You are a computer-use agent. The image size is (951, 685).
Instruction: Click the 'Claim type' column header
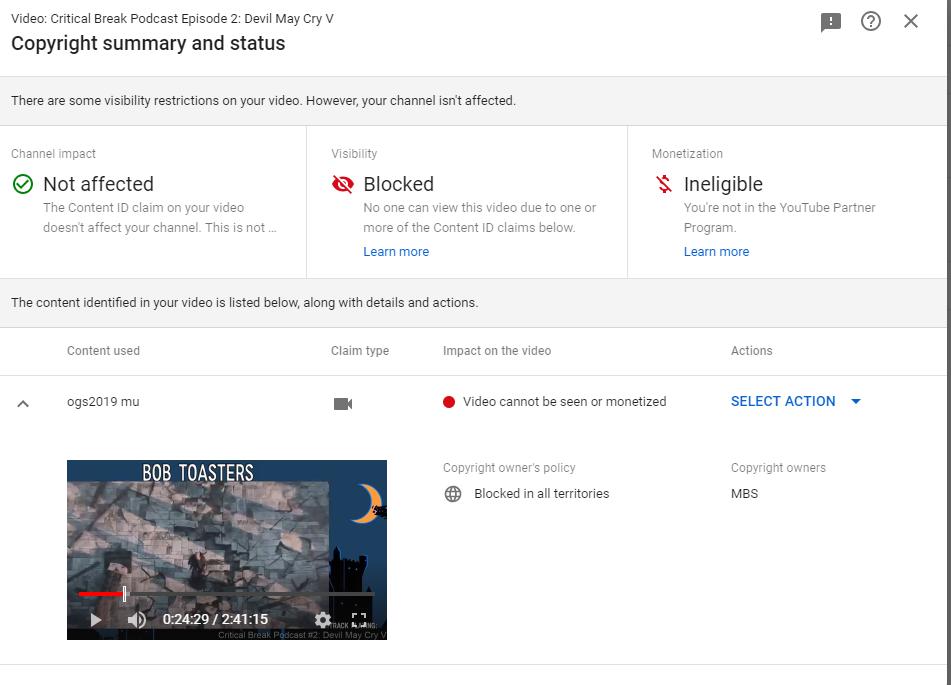(x=360, y=351)
